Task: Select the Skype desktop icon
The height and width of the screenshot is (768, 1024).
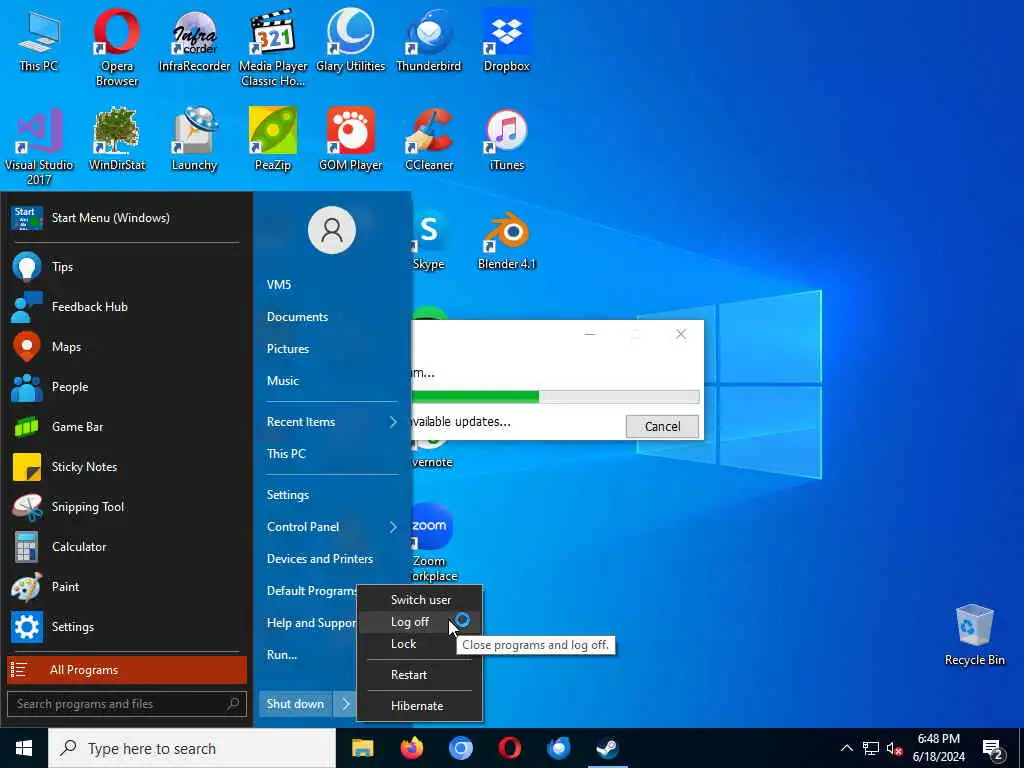Action: [428, 240]
